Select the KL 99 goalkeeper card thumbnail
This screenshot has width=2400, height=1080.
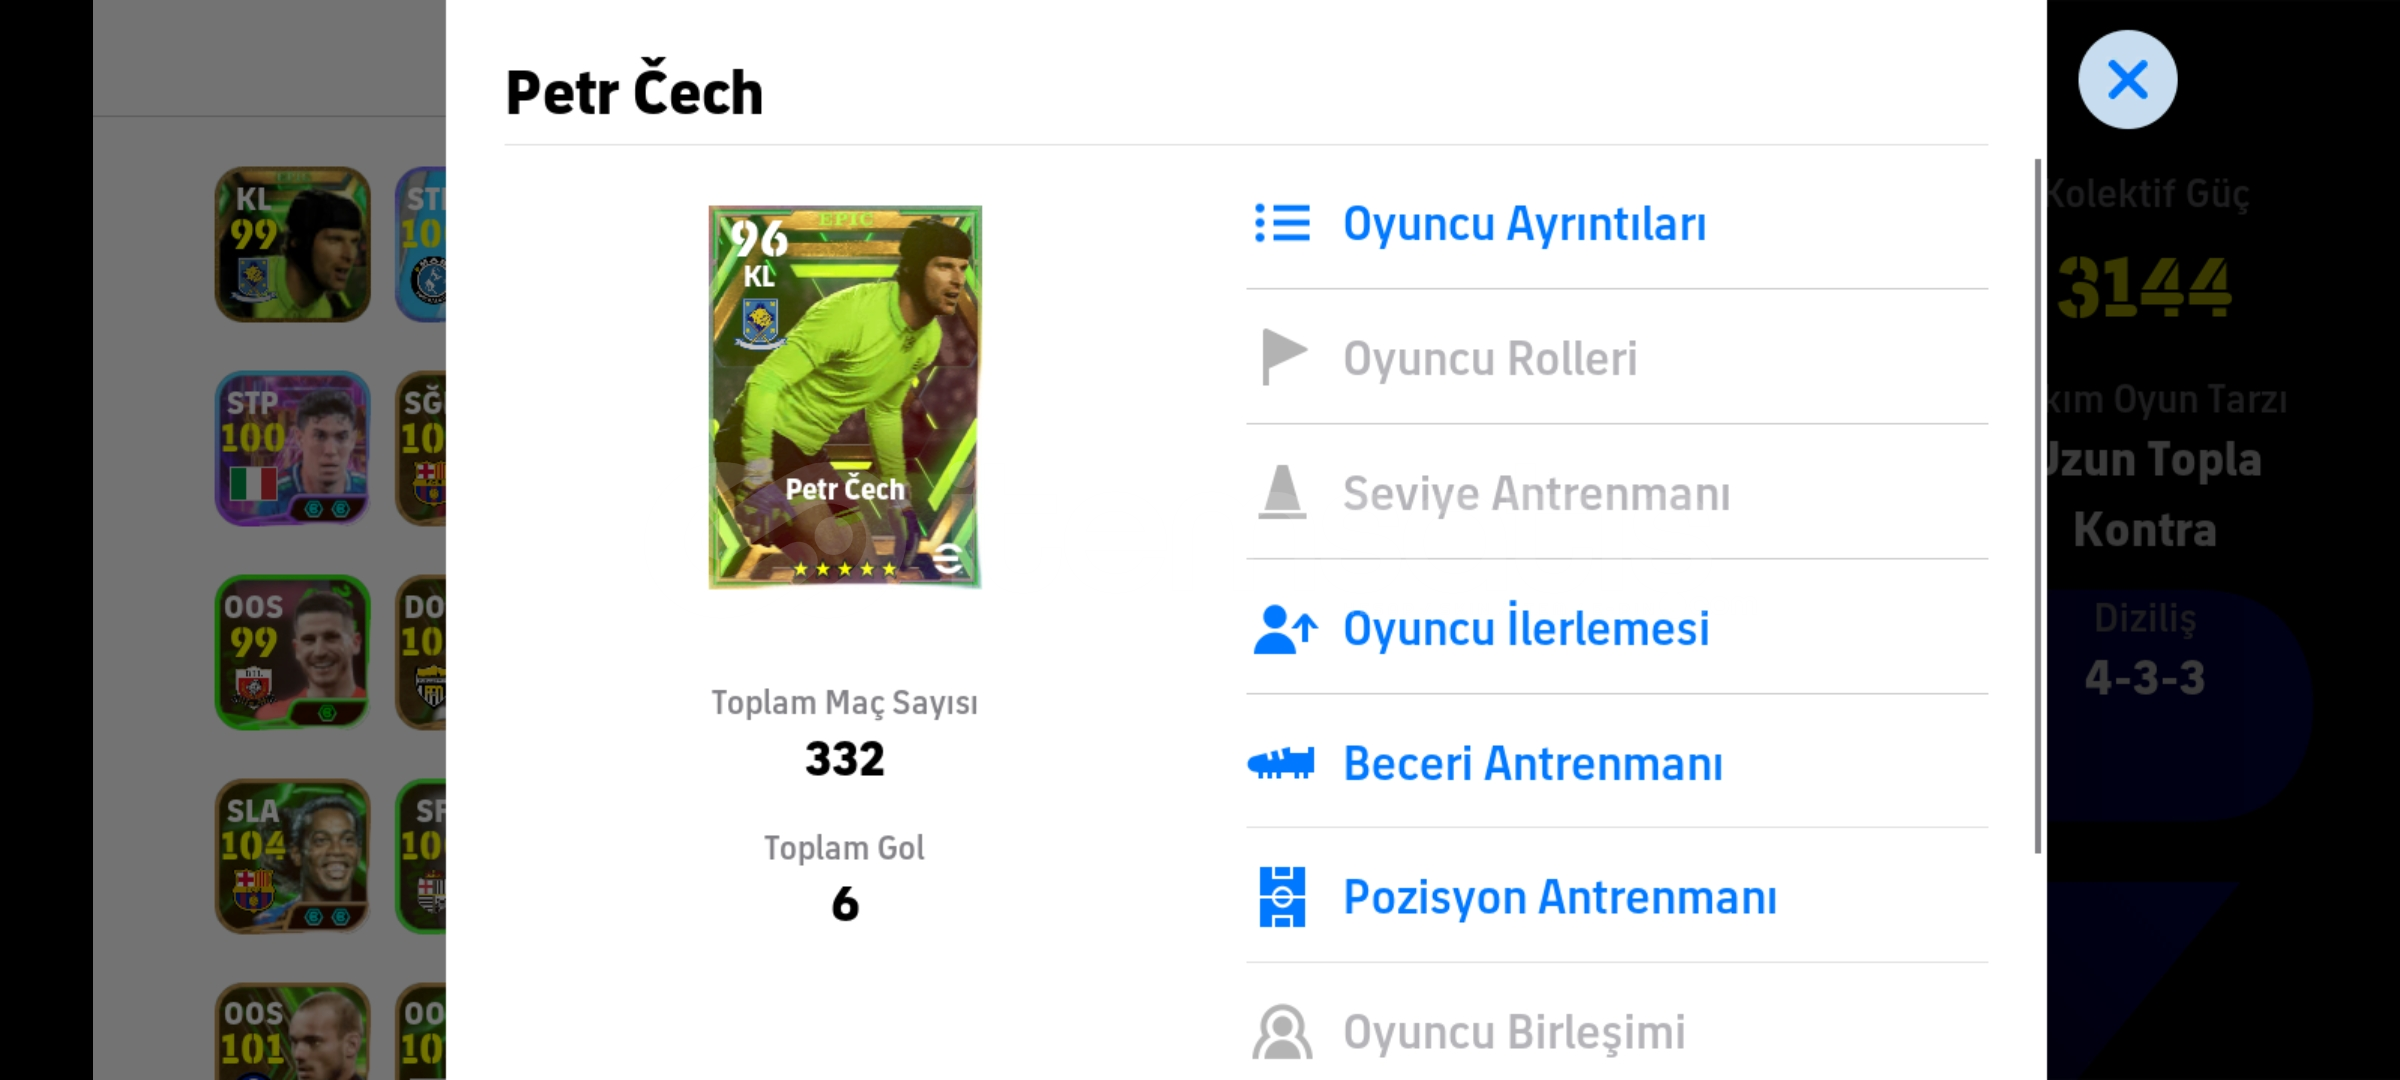tap(292, 245)
